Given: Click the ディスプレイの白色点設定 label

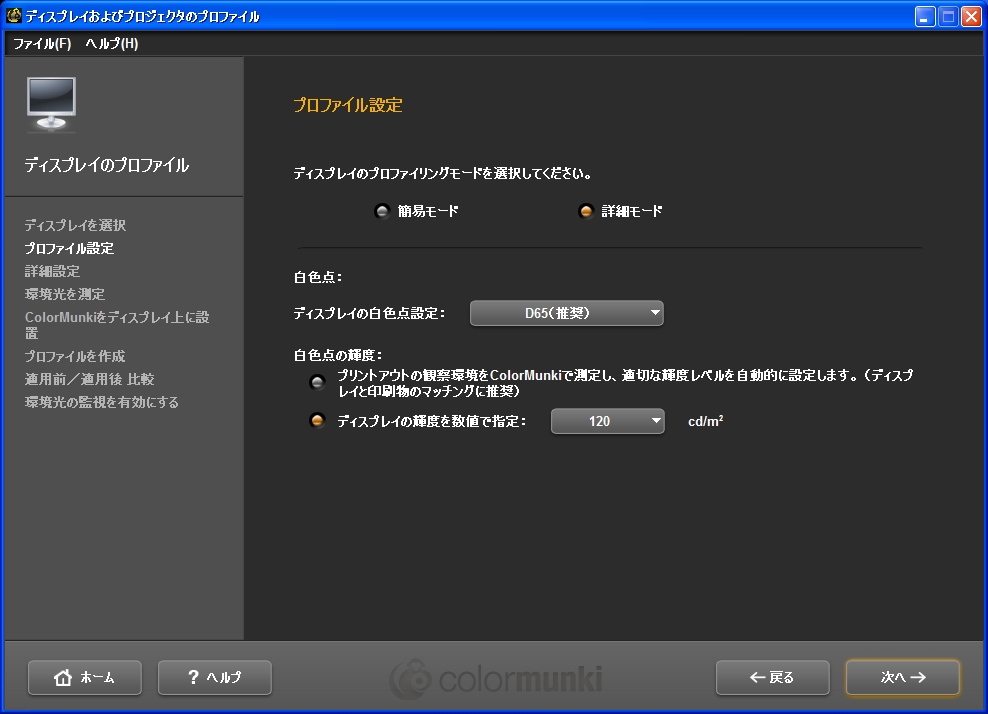Looking at the screenshot, I should point(369,313).
